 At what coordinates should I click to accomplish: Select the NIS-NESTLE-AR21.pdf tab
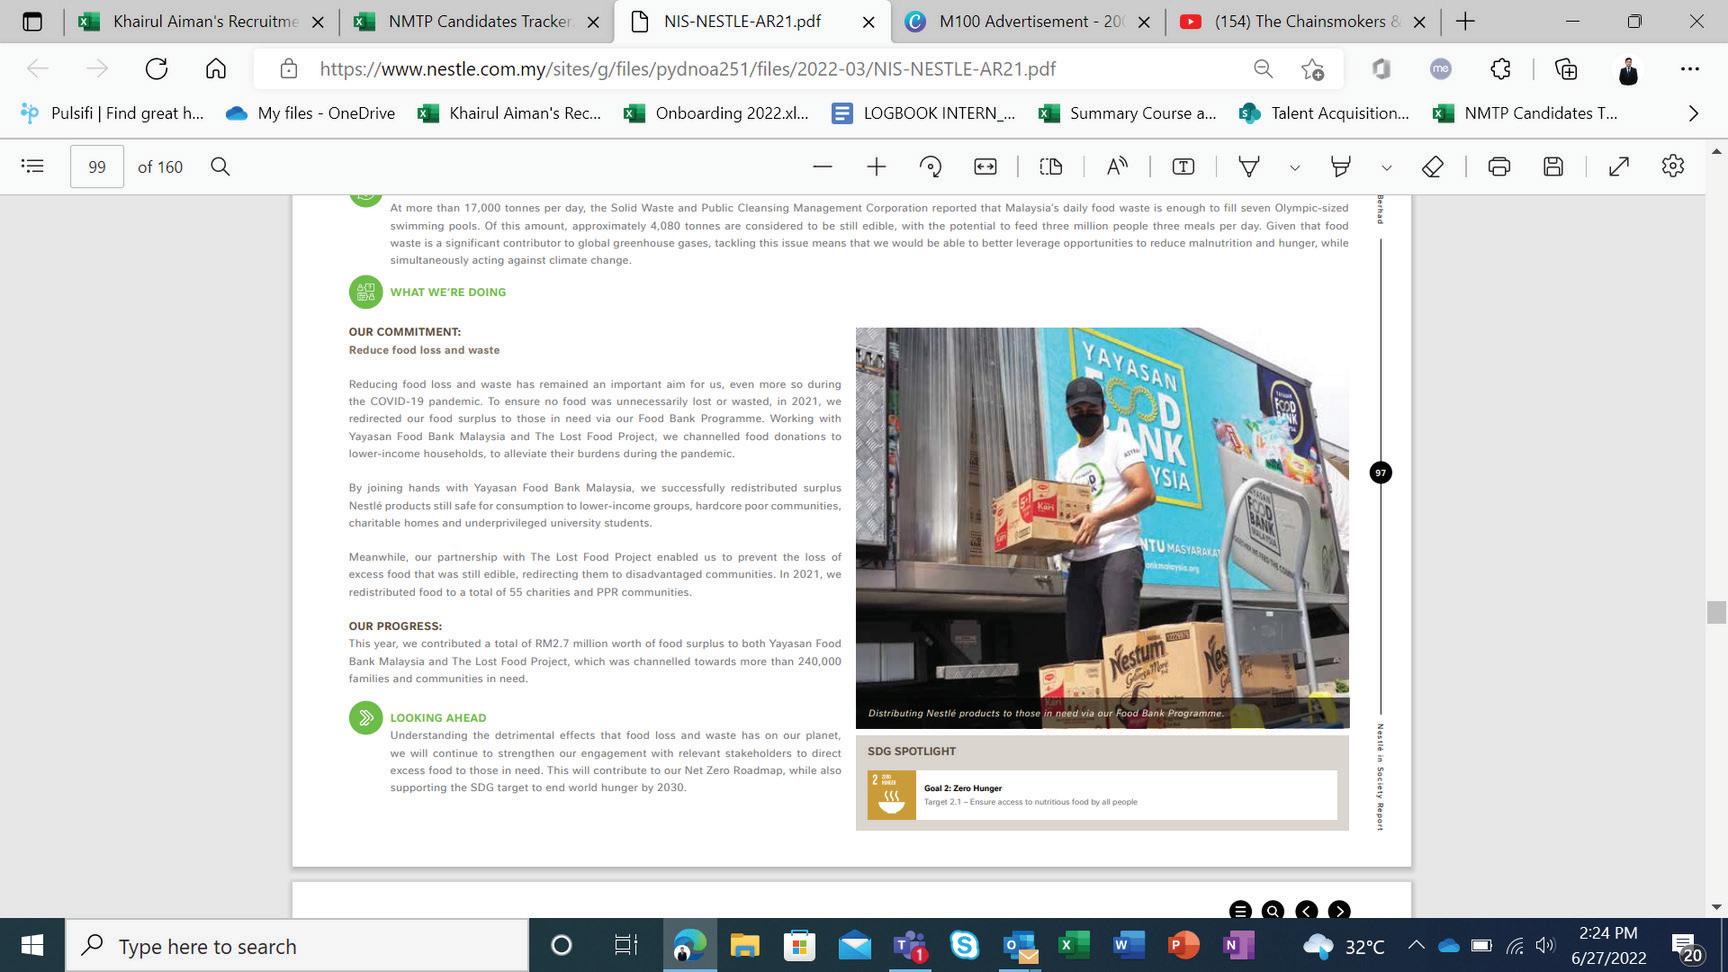[752, 21]
